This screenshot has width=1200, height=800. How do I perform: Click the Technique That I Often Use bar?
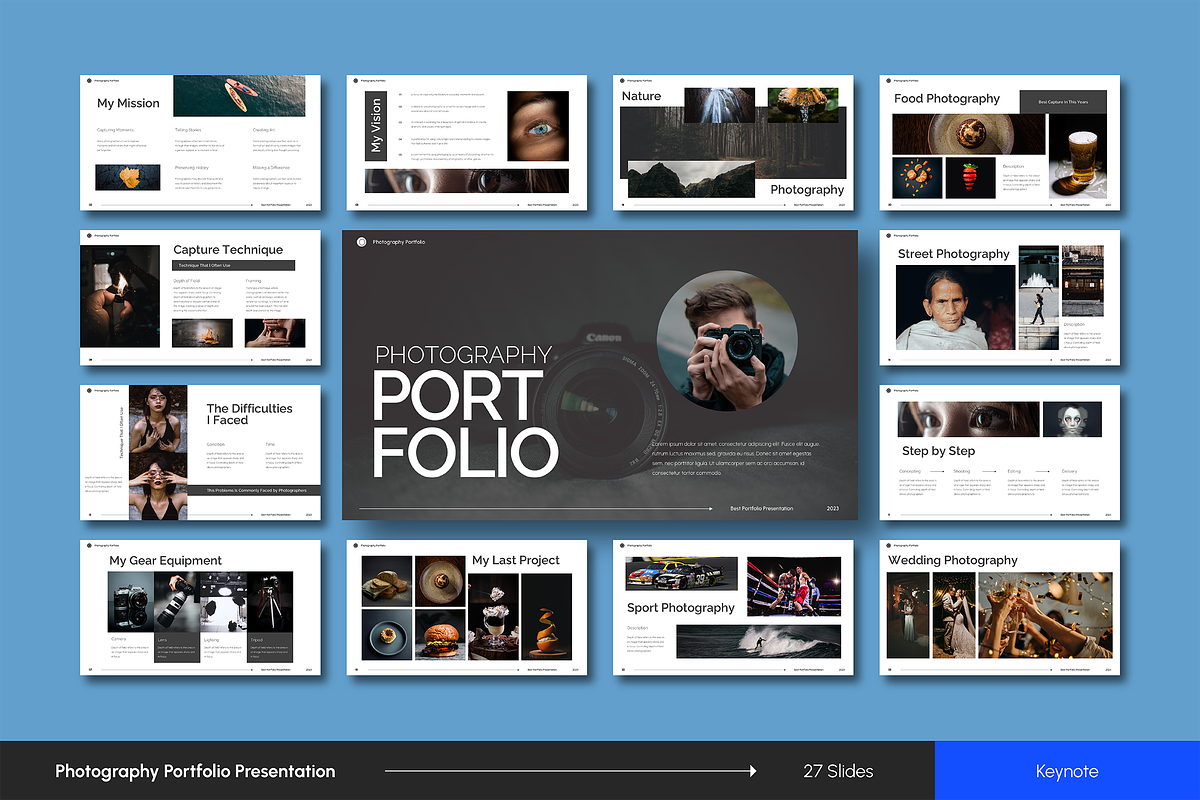pos(234,265)
